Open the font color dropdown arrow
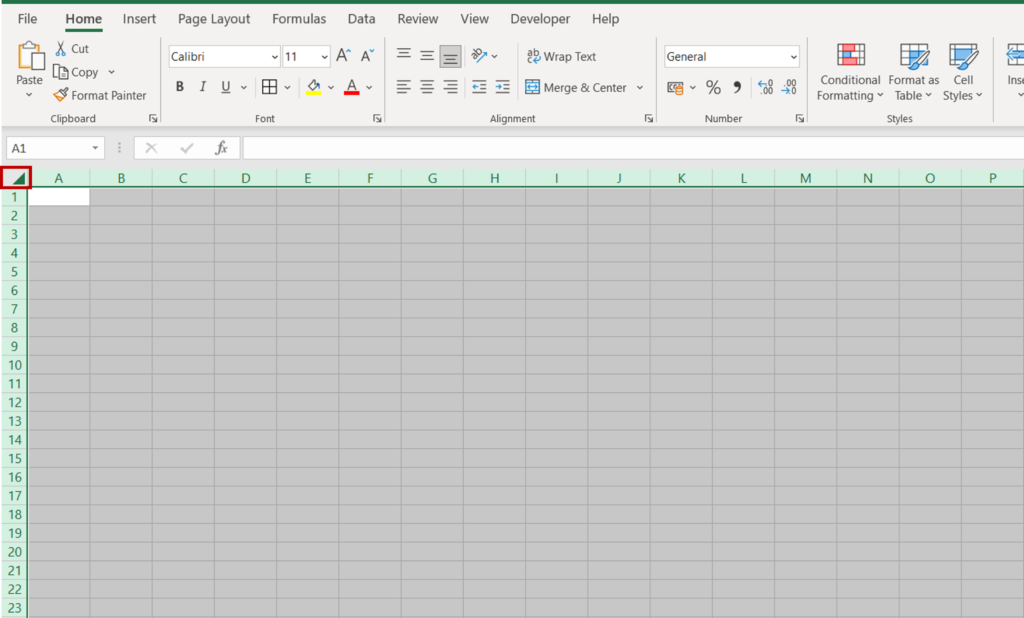This screenshot has width=1024, height=618. pyautogui.click(x=370, y=87)
